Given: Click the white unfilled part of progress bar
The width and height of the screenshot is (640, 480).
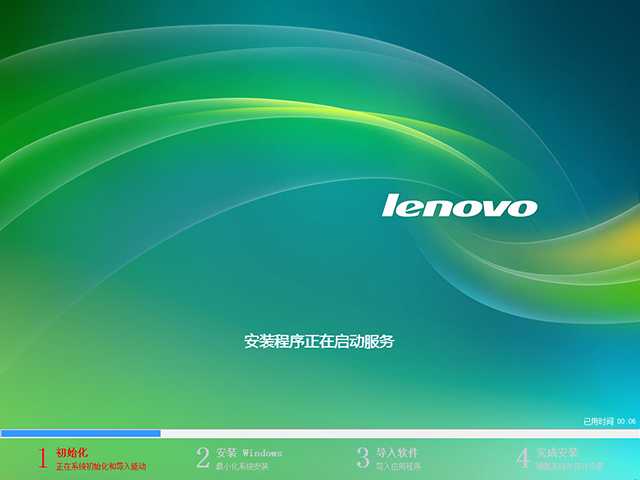Looking at the screenshot, I should [x=400, y=434].
